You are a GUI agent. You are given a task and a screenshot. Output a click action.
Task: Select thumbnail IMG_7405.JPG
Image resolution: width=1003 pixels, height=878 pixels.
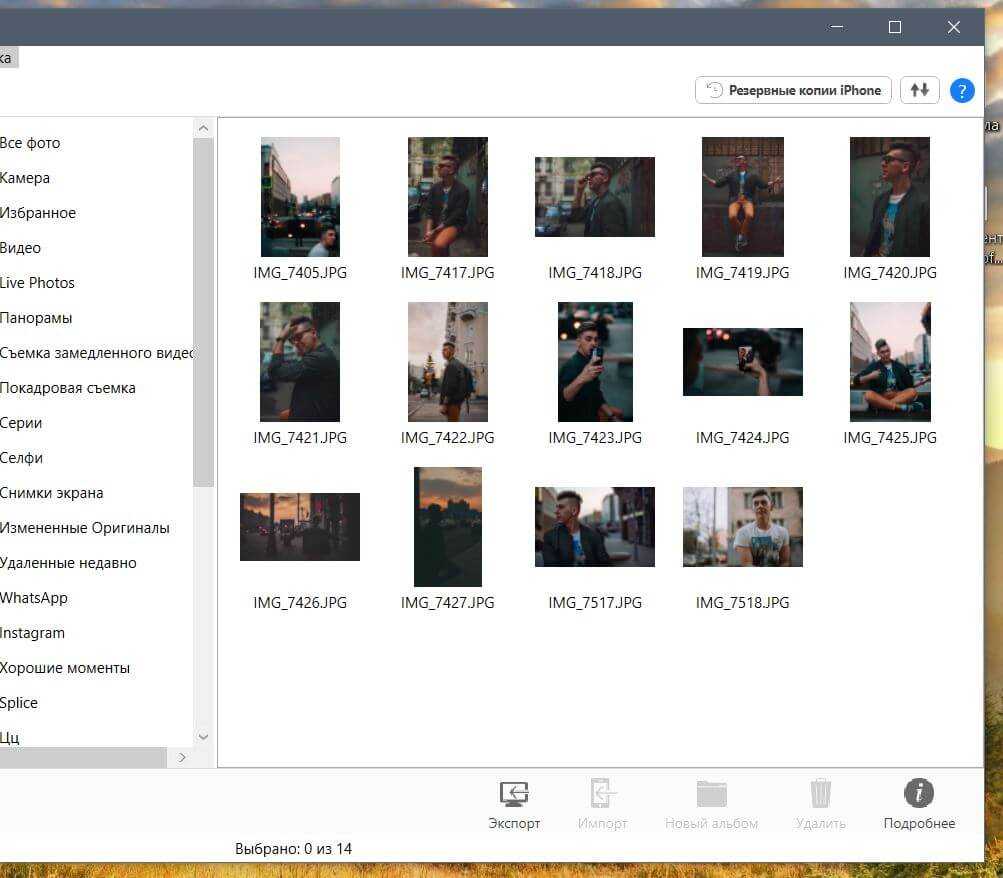point(300,198)
